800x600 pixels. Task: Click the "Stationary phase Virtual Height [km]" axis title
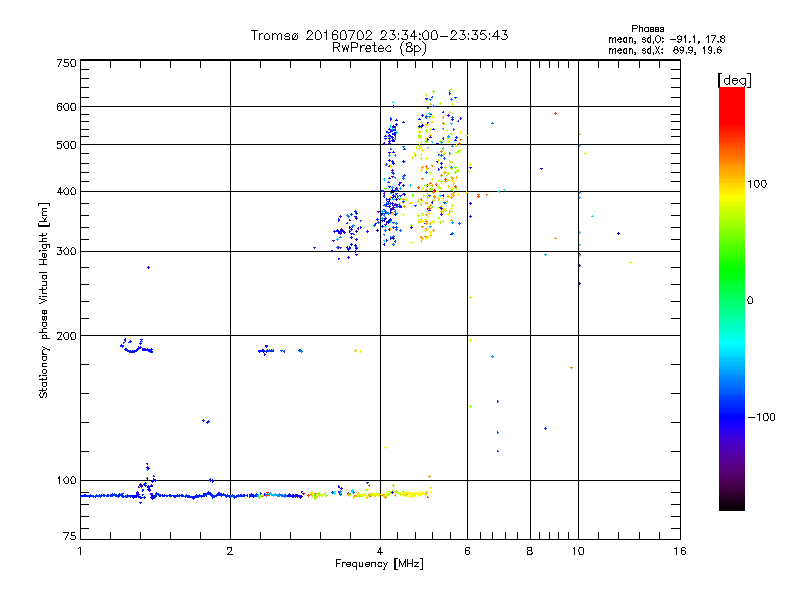pyautogui.click(x=44, y=300)
